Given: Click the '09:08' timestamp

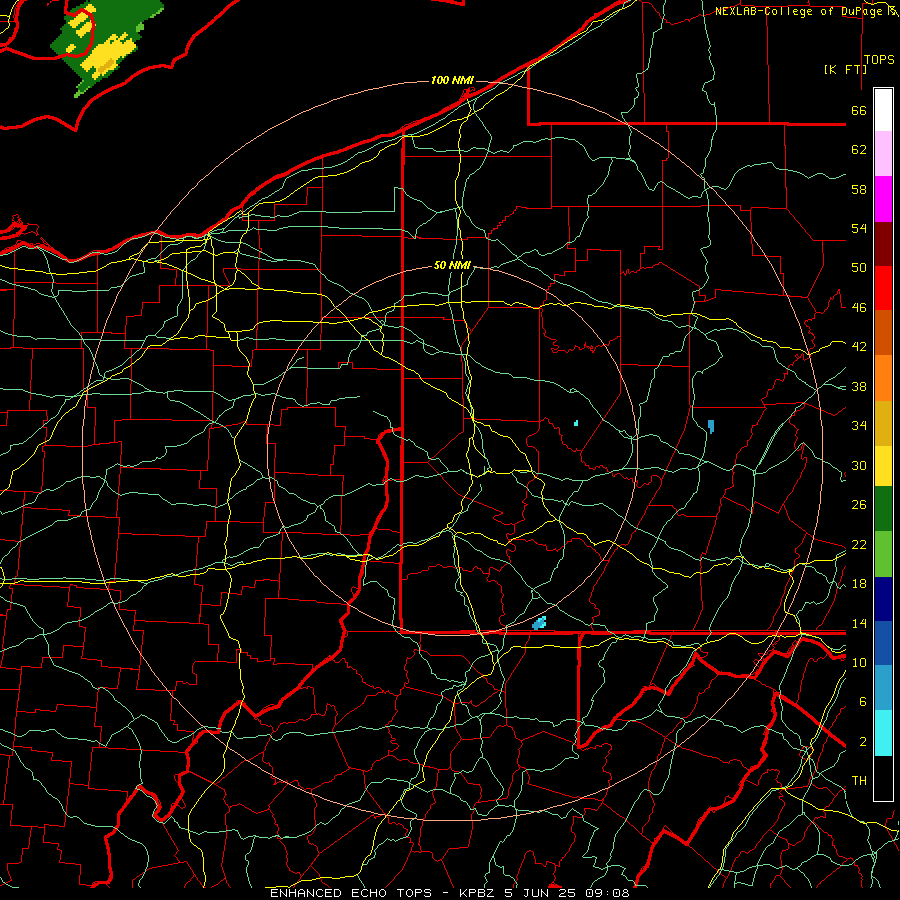Looking at the screenshot, I should (x=607, y=893).
